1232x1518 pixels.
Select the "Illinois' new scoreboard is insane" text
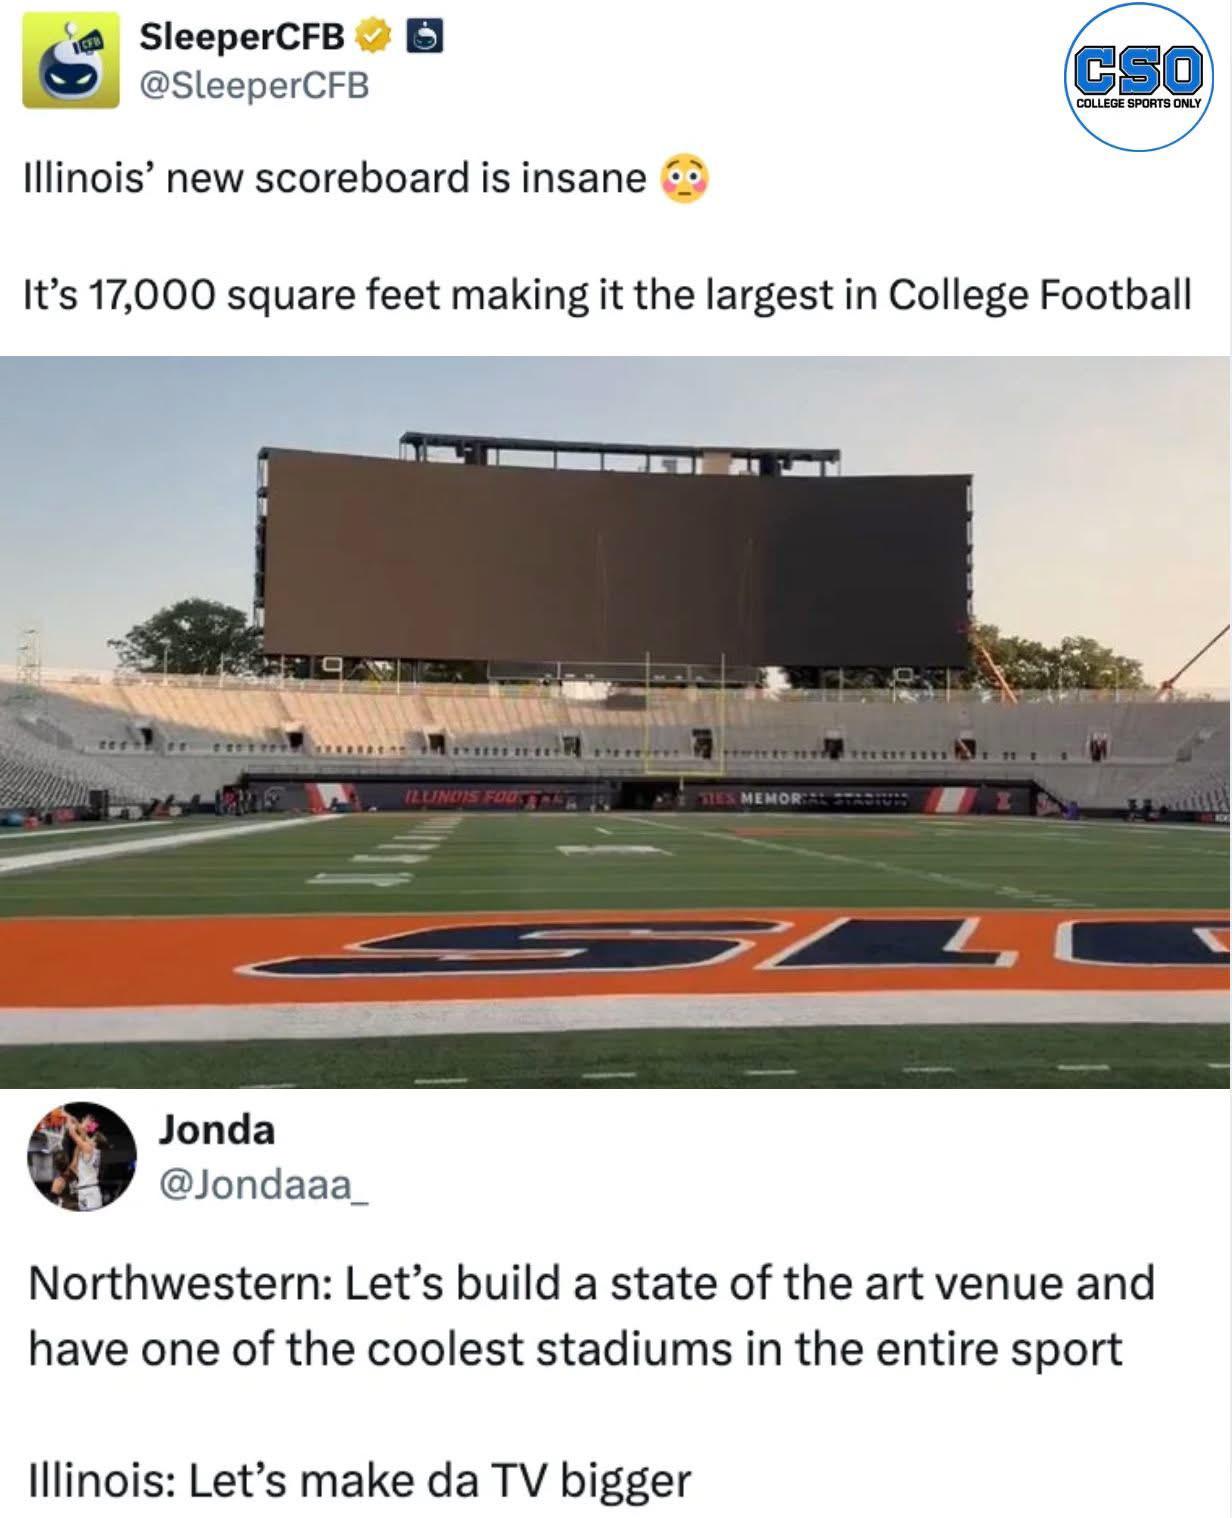(x=335, y=179)
